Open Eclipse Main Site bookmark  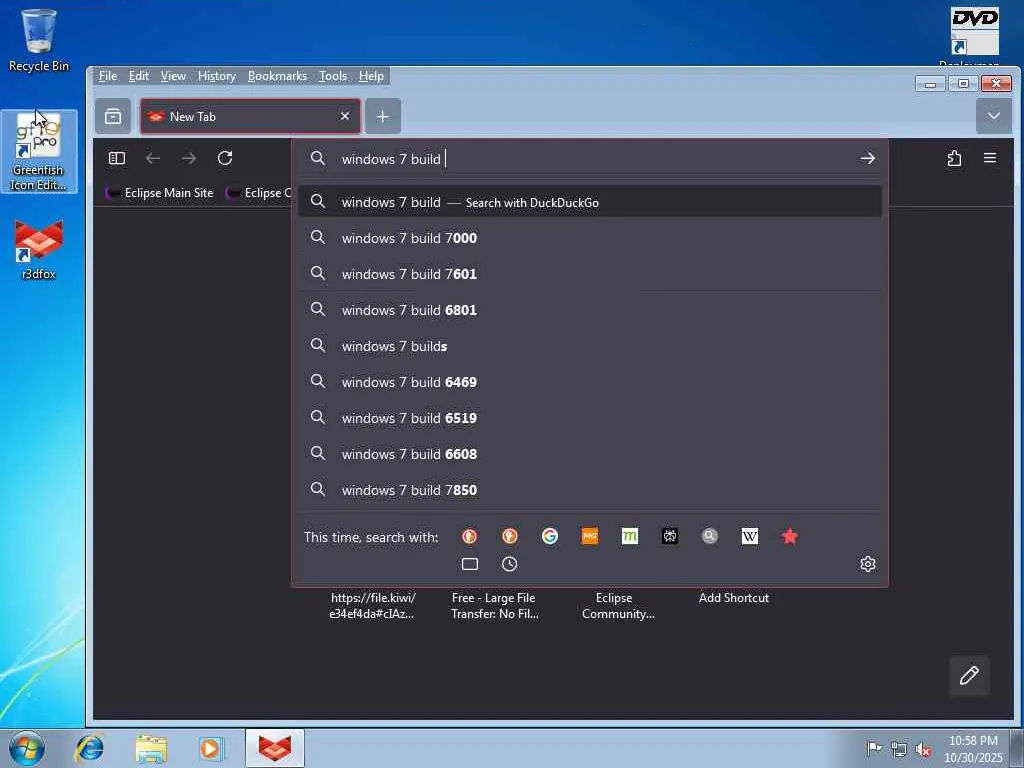click(160, 193)
